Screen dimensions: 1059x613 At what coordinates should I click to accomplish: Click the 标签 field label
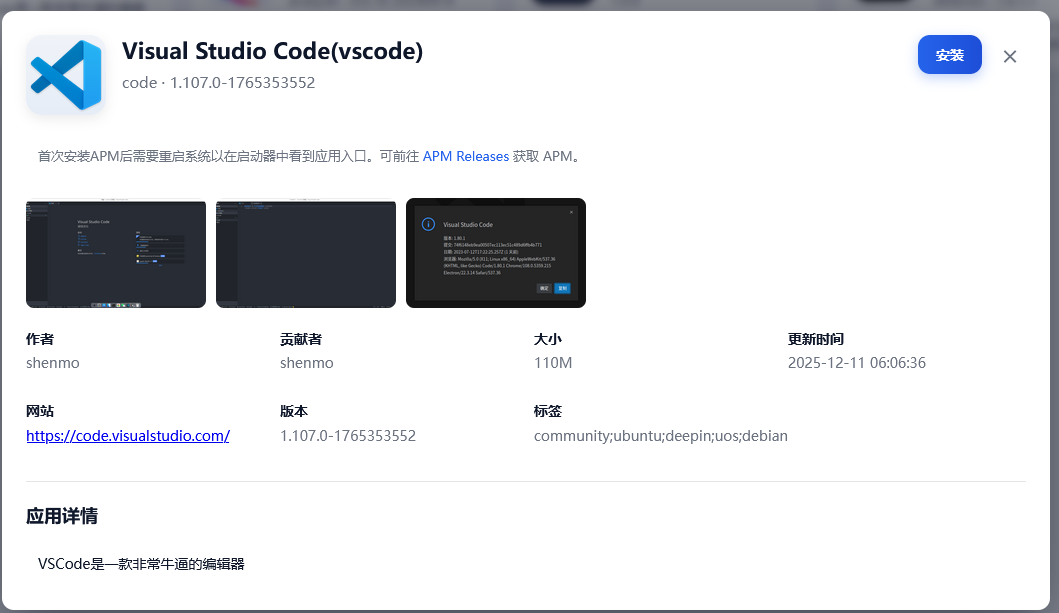[548, 412]
